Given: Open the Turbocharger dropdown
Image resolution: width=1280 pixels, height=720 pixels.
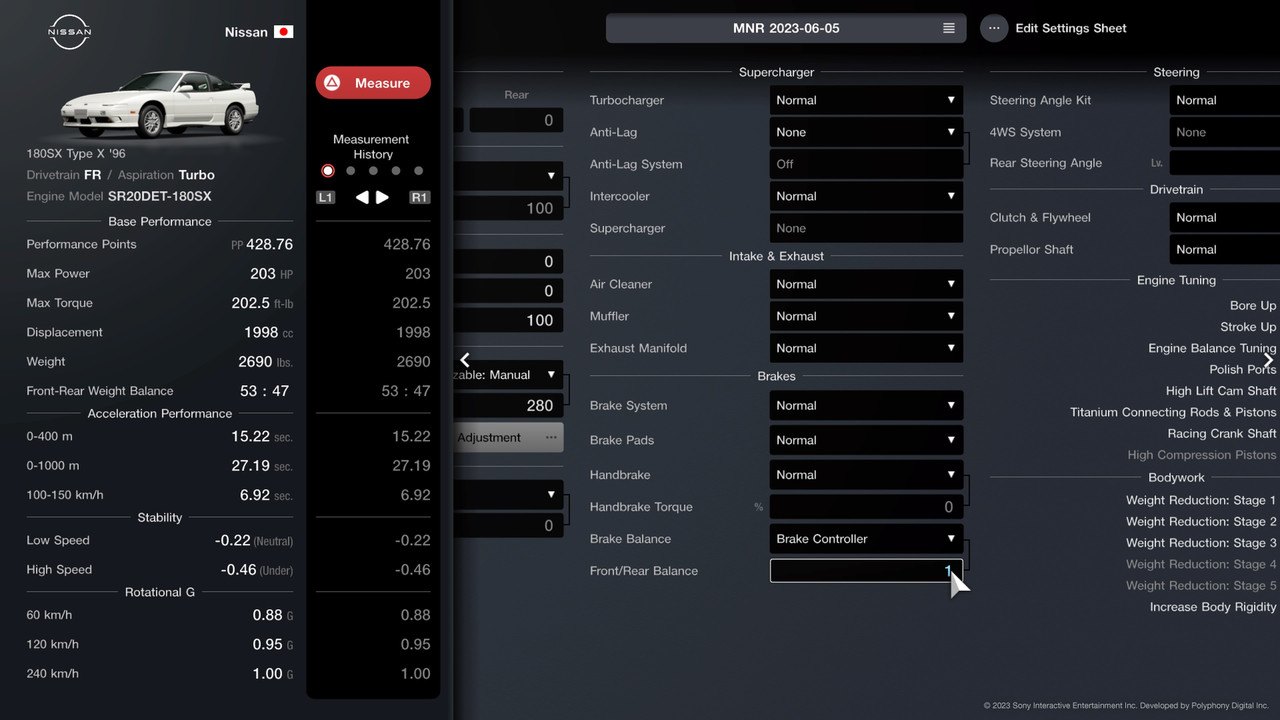Looking at the screenshot, I should [x=867, y=100].
